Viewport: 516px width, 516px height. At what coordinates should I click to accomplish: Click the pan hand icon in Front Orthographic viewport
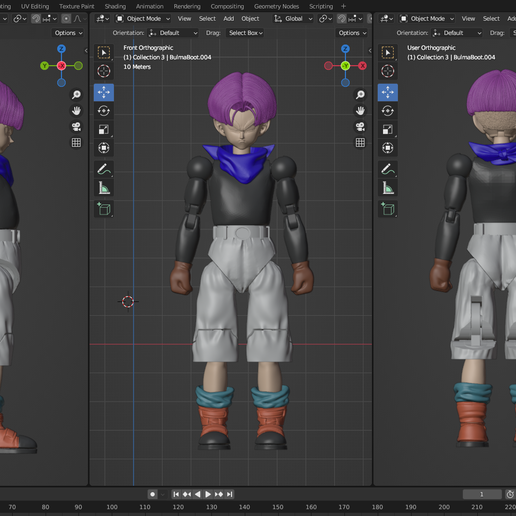360,111
